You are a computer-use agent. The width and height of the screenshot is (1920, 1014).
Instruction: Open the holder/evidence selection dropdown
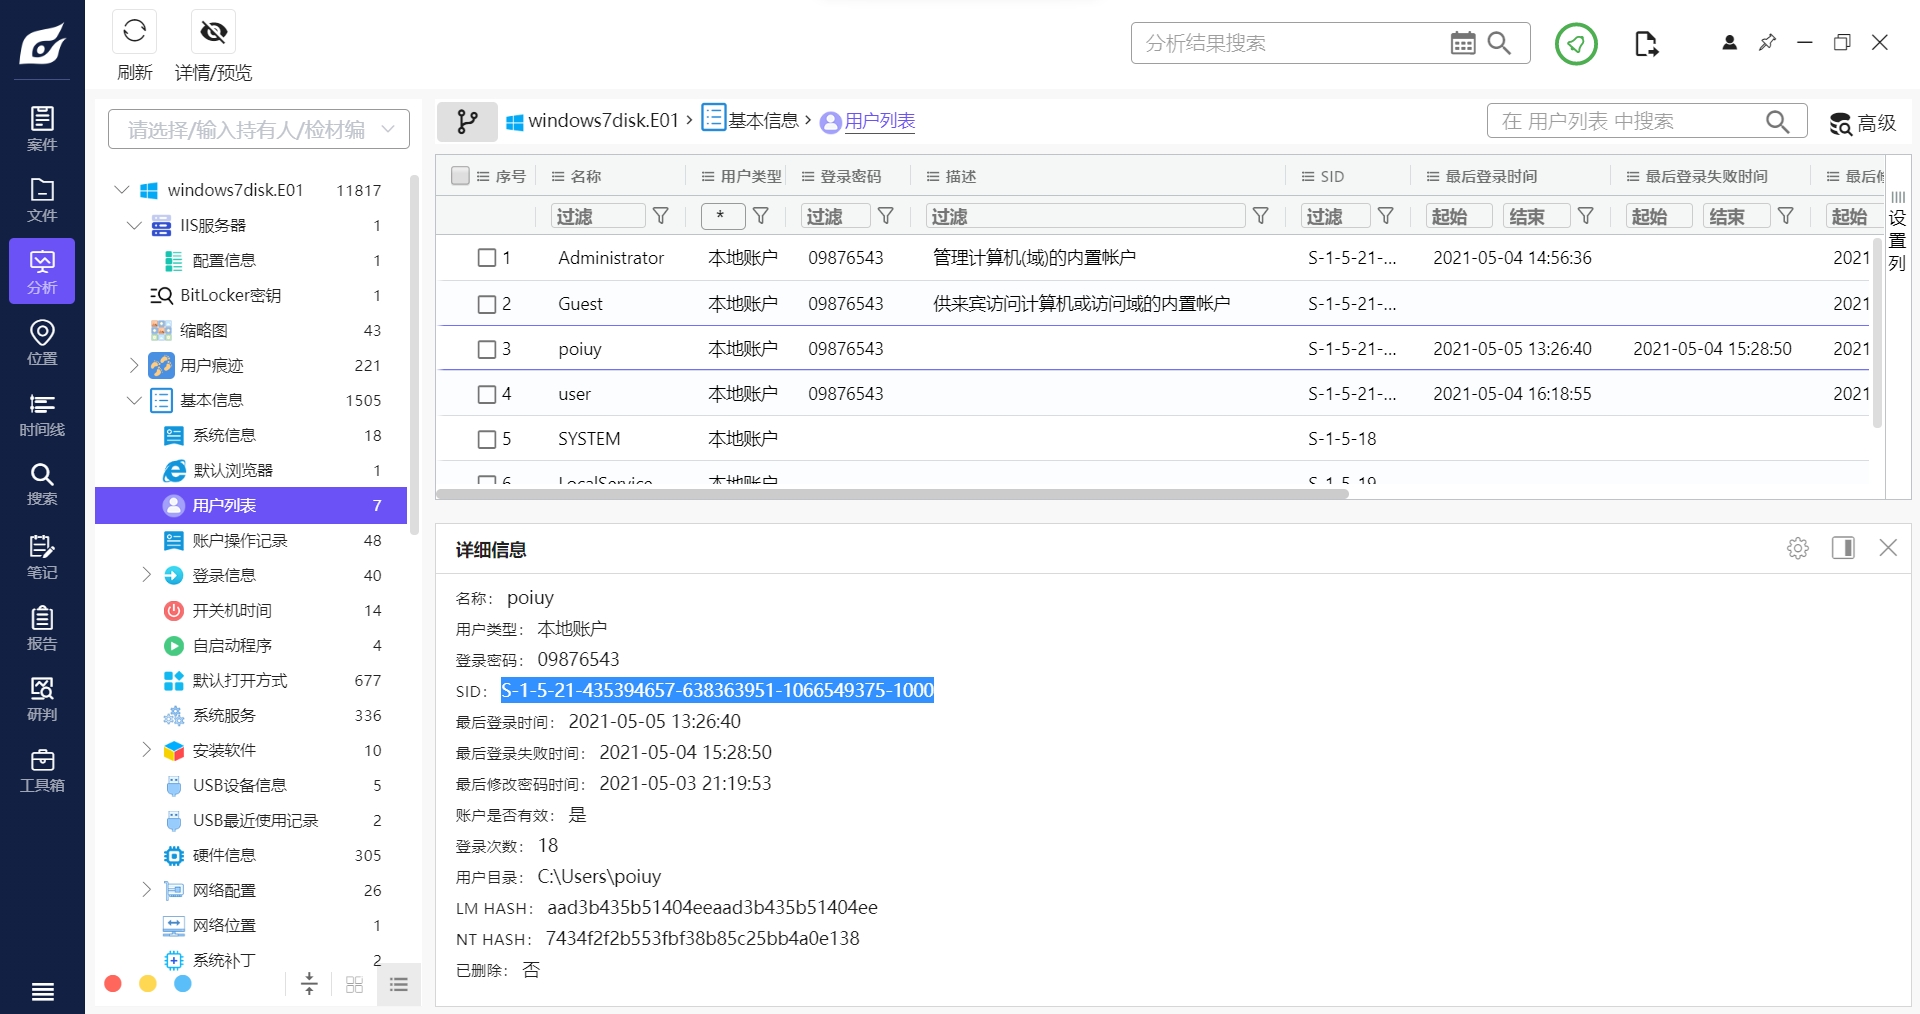(259, 129)
